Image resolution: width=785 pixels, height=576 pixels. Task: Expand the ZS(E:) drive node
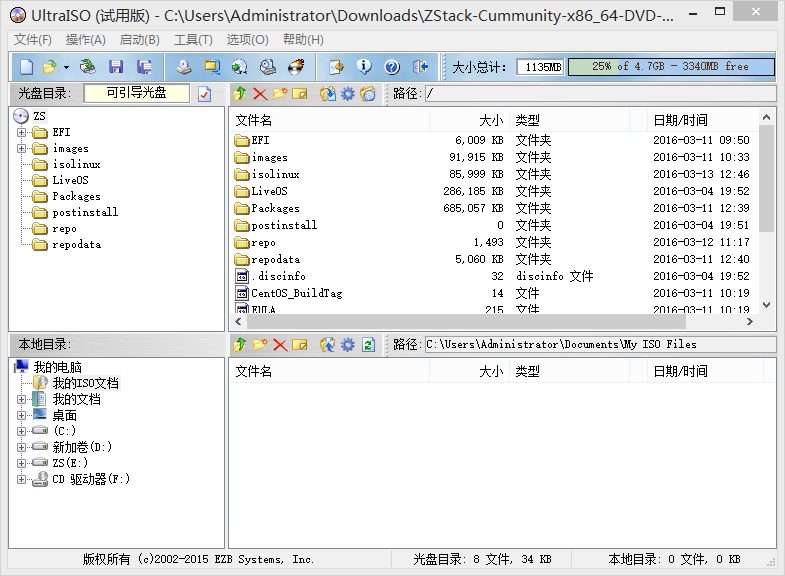coord(21,463)
